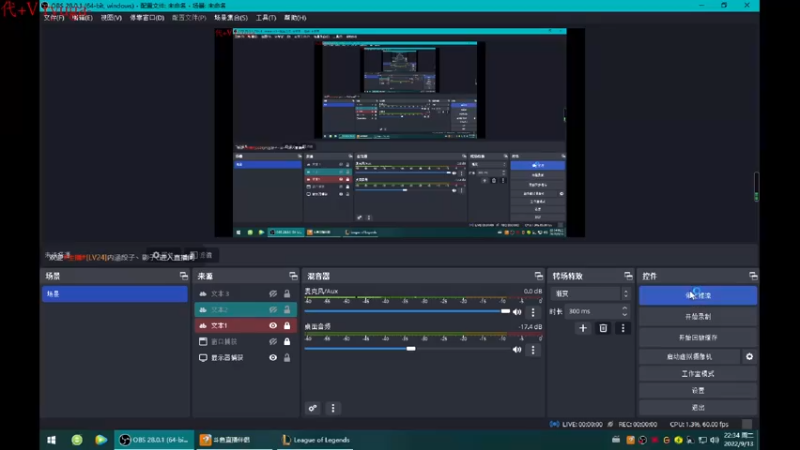Click 开始录制 start recording button

click(698, 316)
